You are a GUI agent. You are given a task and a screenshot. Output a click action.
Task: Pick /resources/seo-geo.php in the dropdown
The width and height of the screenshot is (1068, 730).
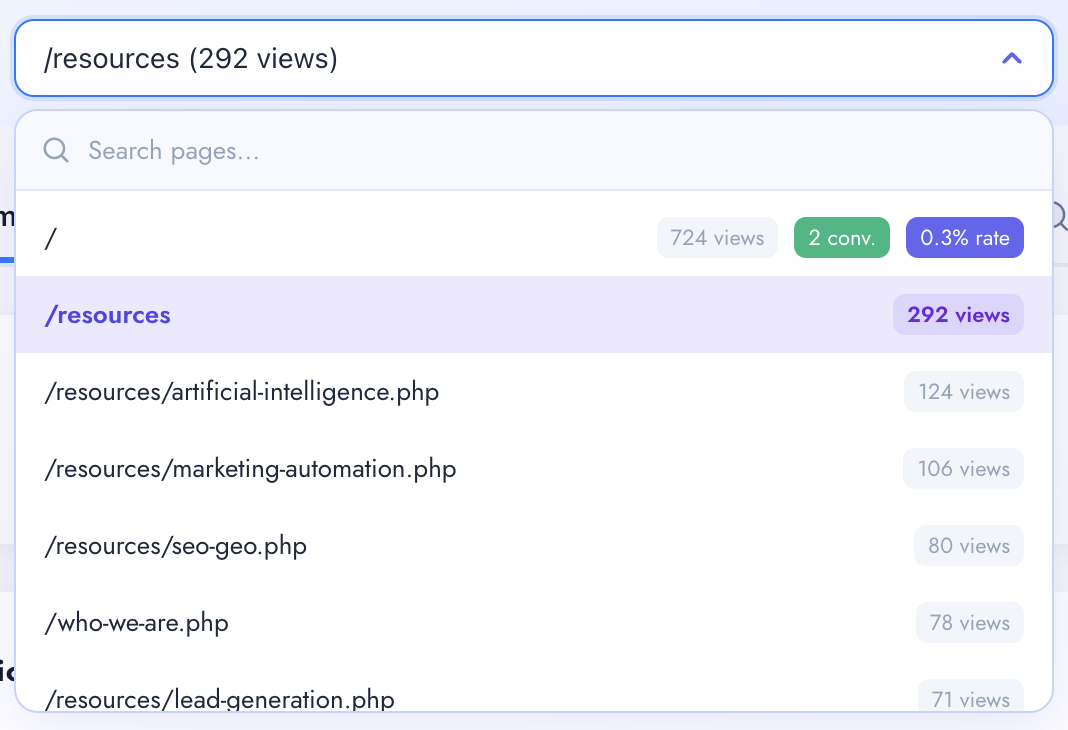click(x=534, y=545)
